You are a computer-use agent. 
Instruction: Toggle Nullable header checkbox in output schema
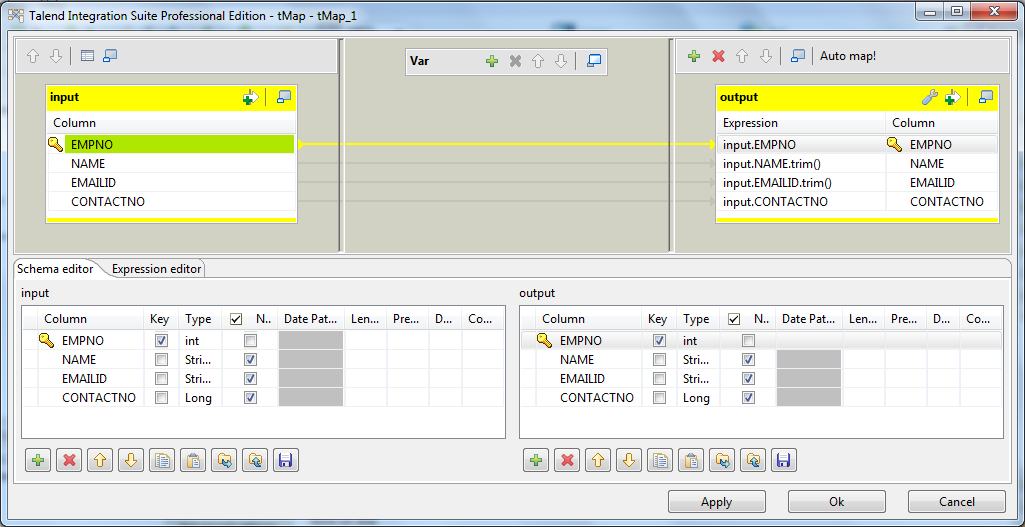click(x=734, y=319)
